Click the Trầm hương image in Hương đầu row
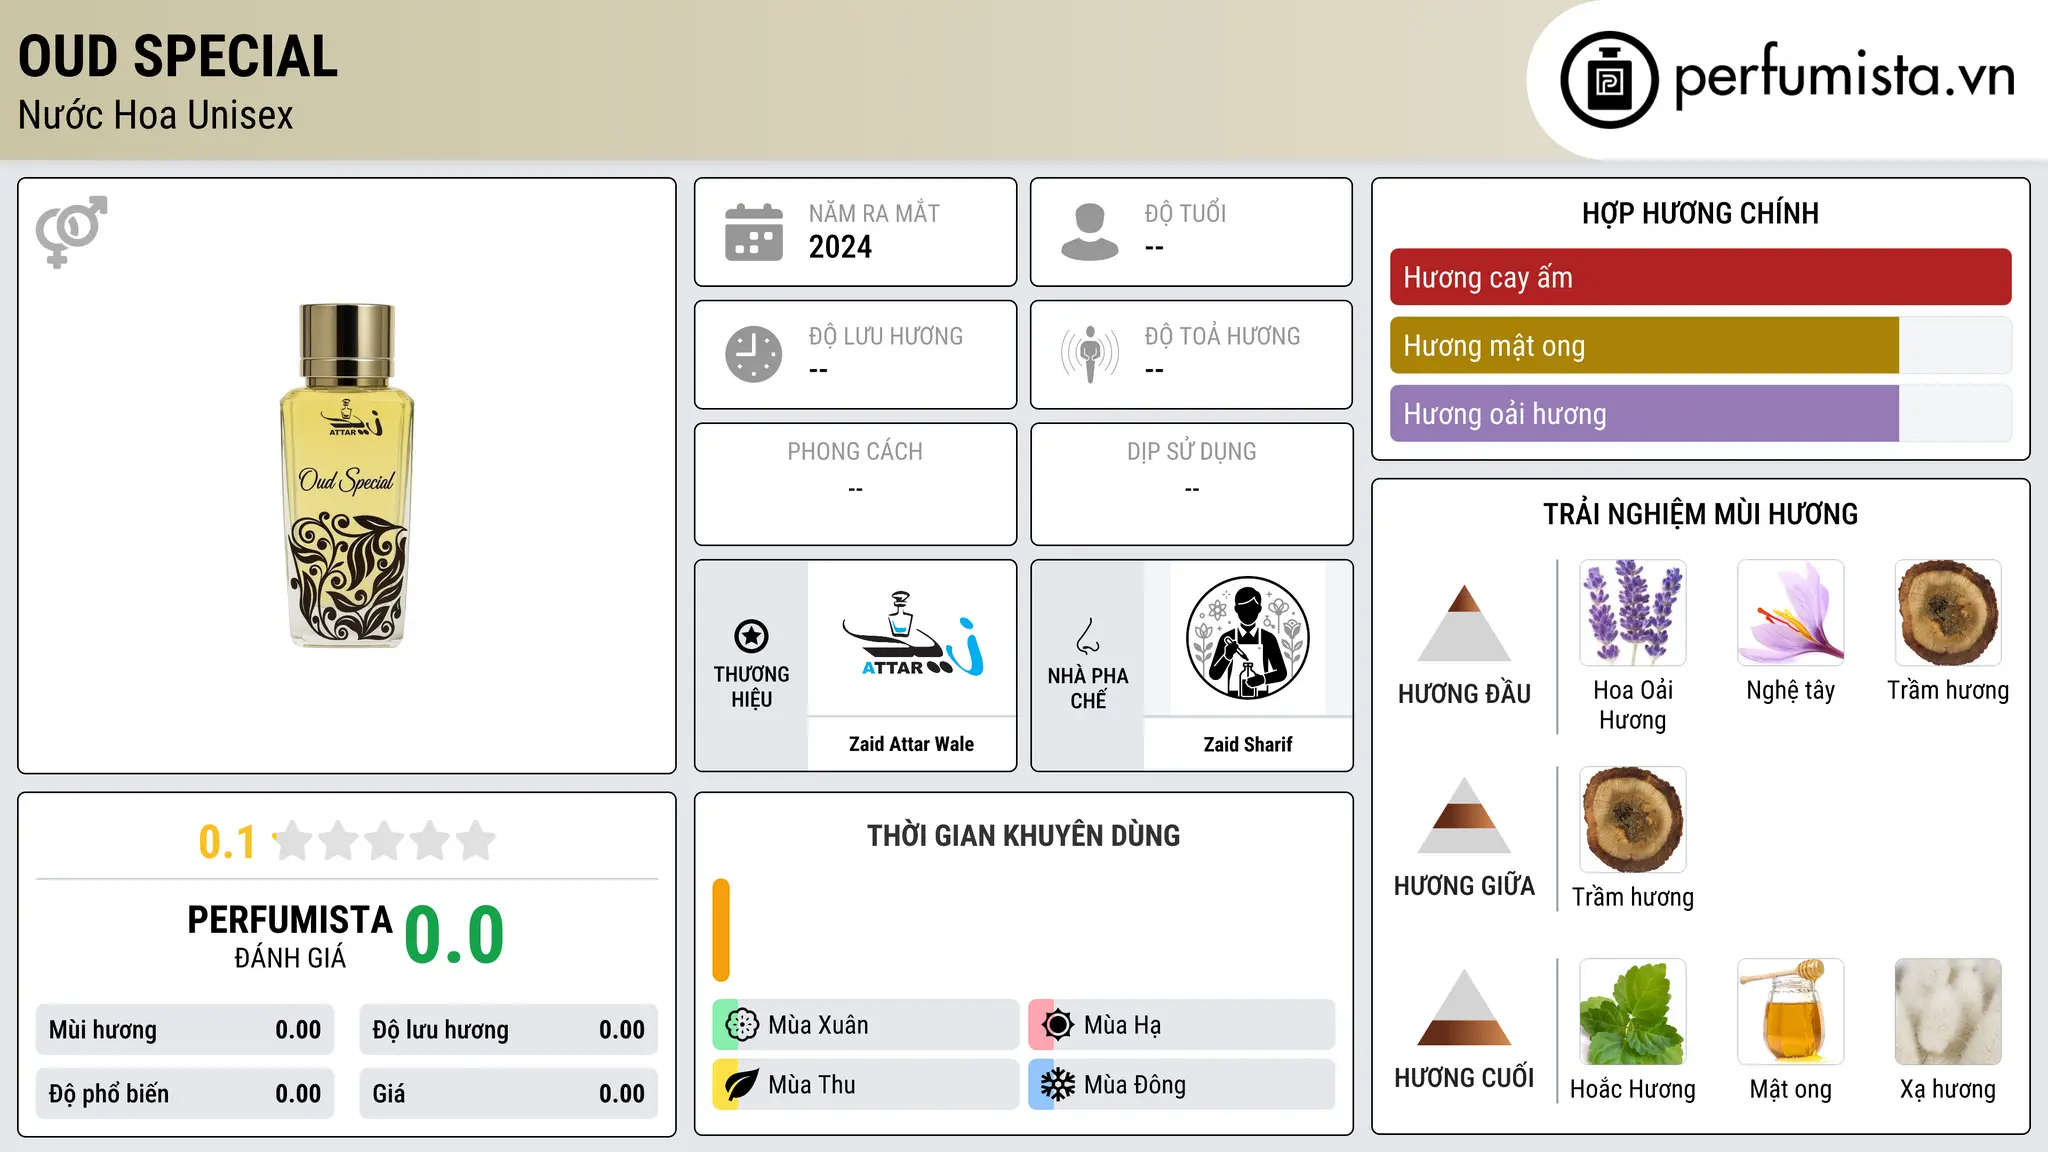Viewport: 2048px width, 1152px height. tap(1948, 613)
